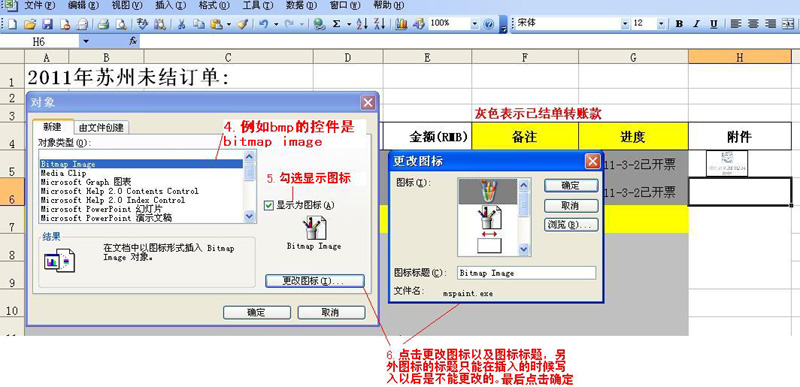Expand the zoom 100% dropdown

(x=475, y=23)
